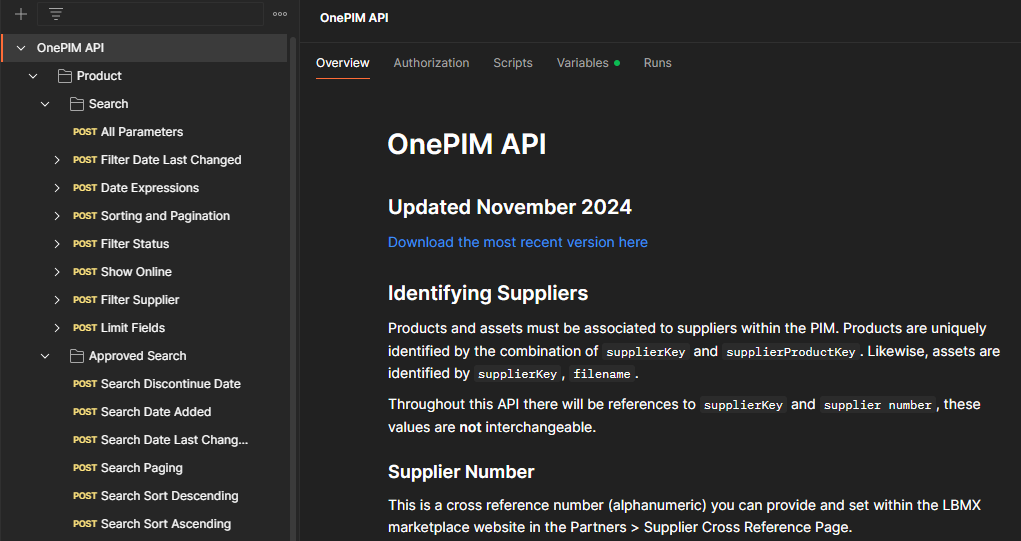
Task: Open the Filter Status request
Action: click(x=120, y=244)
